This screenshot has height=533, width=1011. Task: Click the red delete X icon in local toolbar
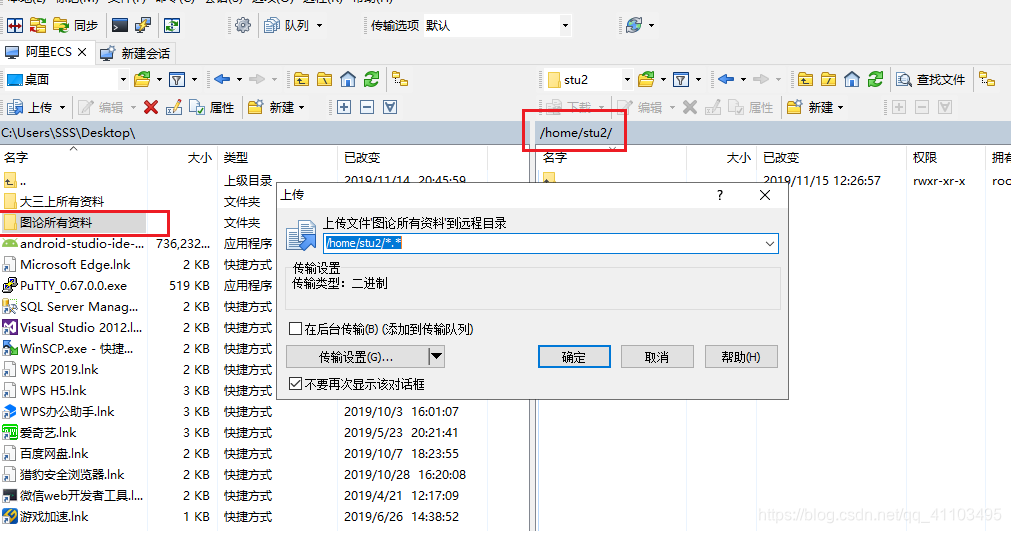[x=151, y=108]
